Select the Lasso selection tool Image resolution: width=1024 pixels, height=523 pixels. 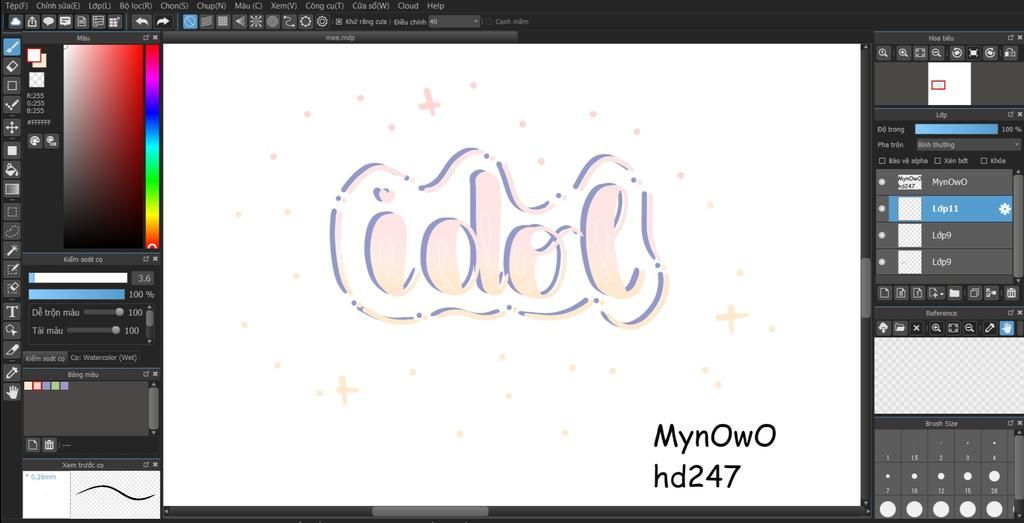[x=12, y=230]
